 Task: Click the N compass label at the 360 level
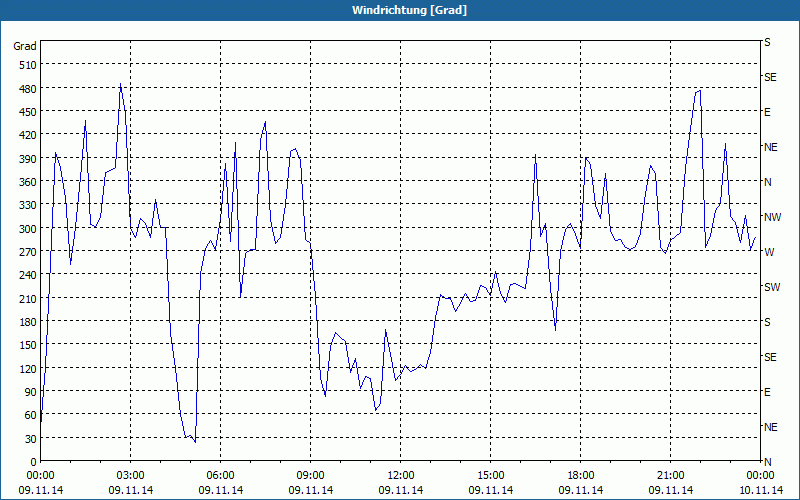767,182
